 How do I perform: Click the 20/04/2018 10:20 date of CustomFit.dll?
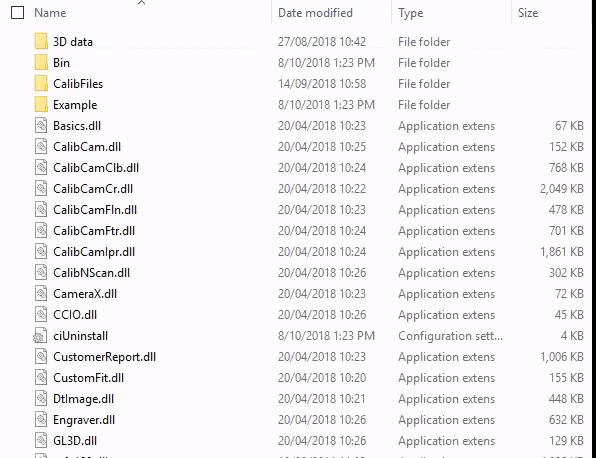[x=322, y=378]
